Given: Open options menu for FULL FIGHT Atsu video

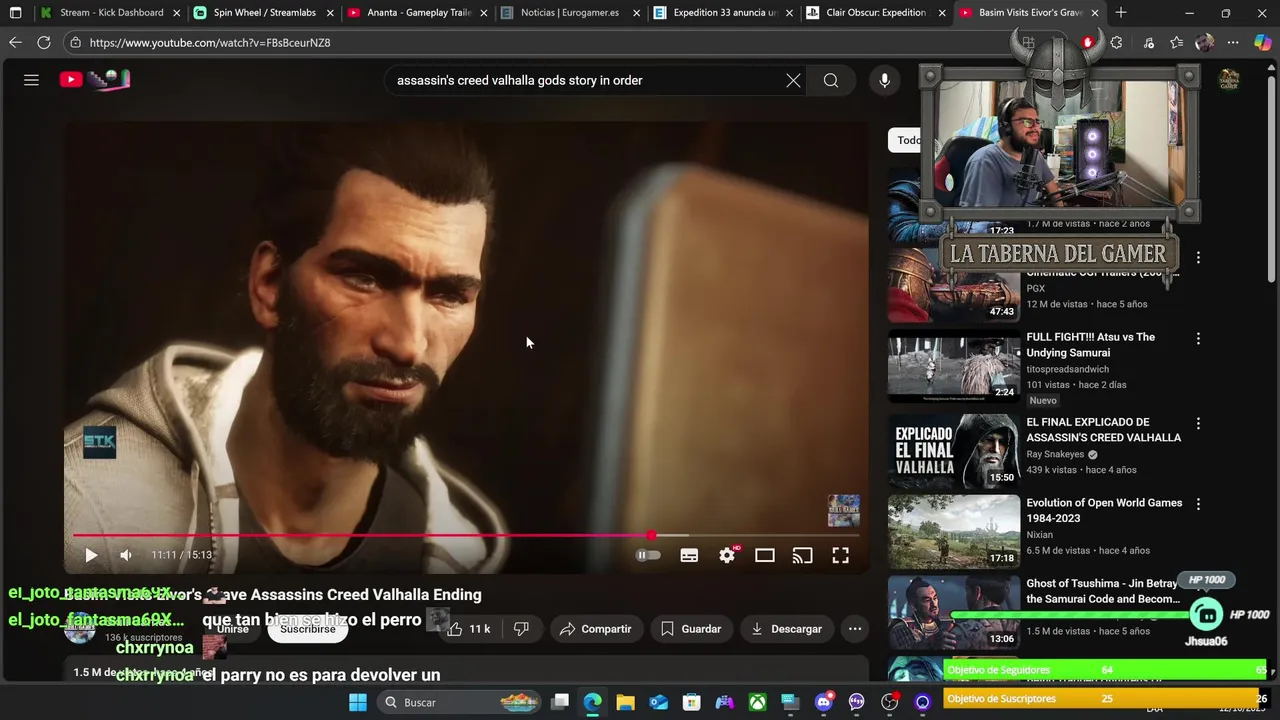Looking at the screenshot, I should (x=1198, y=339).
